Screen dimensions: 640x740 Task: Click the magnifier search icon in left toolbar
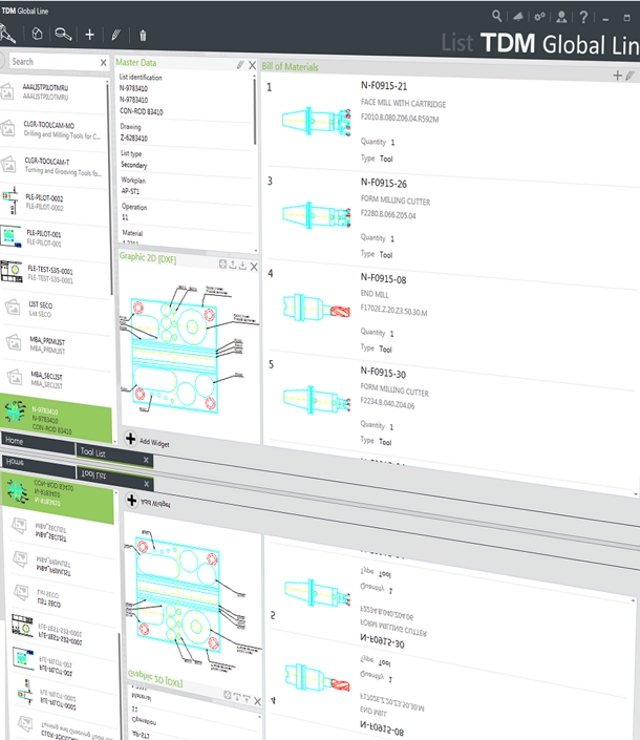(x=63, y=34)
